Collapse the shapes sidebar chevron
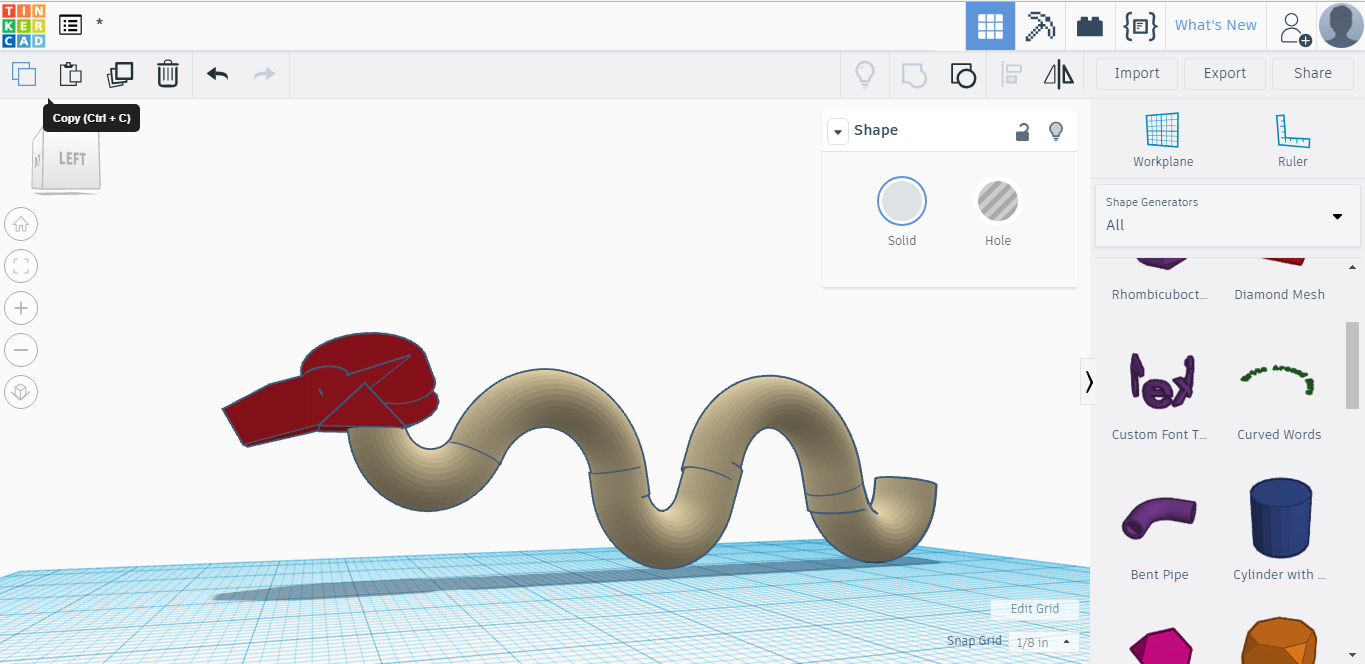Screen dimensions: 1365x664 pyautogui.click(x=1088, y=381)
